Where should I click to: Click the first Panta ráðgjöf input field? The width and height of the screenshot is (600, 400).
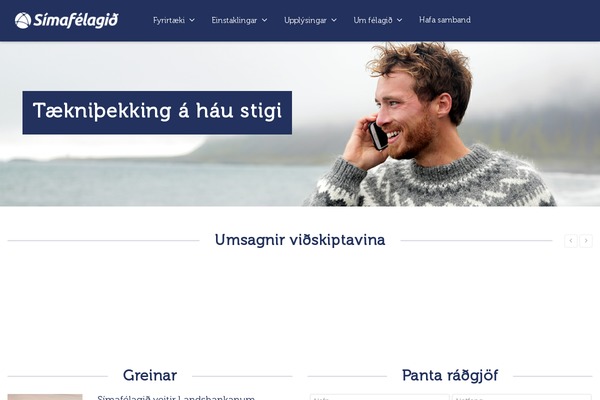click(380, 397)
